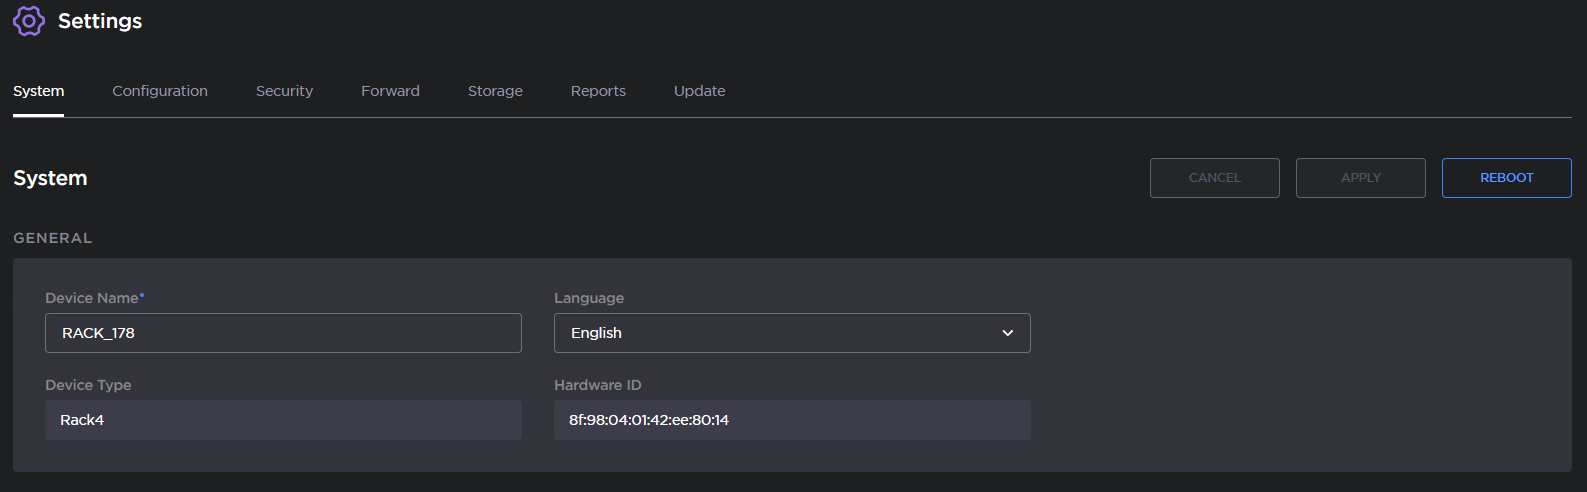Click the Language dropdown chevron arrow

tap(1007, 333)
